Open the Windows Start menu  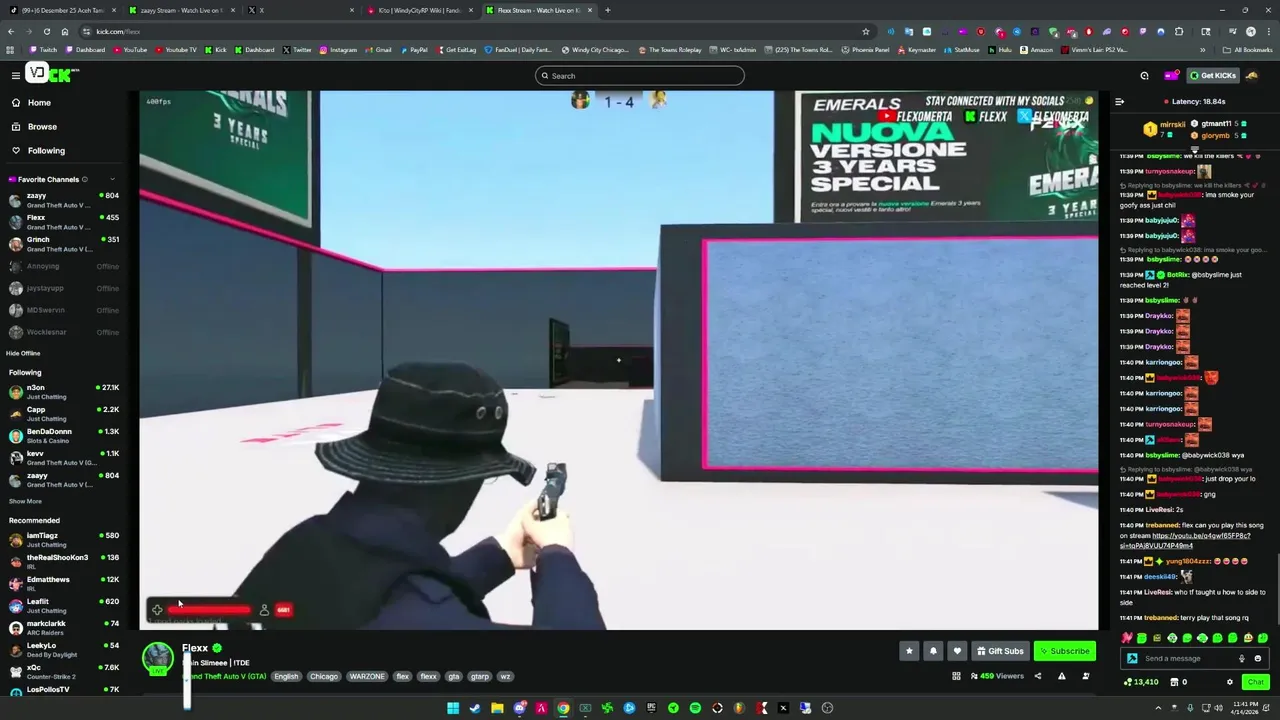coord(453,708)
